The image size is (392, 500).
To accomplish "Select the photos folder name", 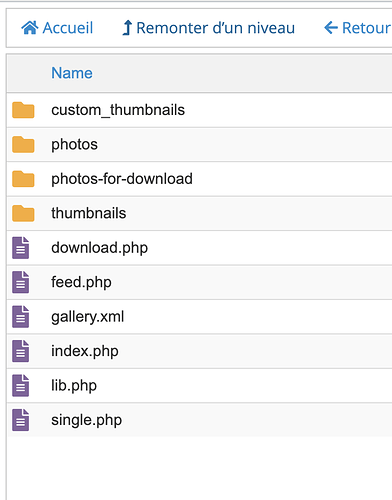I will [74, 145].
